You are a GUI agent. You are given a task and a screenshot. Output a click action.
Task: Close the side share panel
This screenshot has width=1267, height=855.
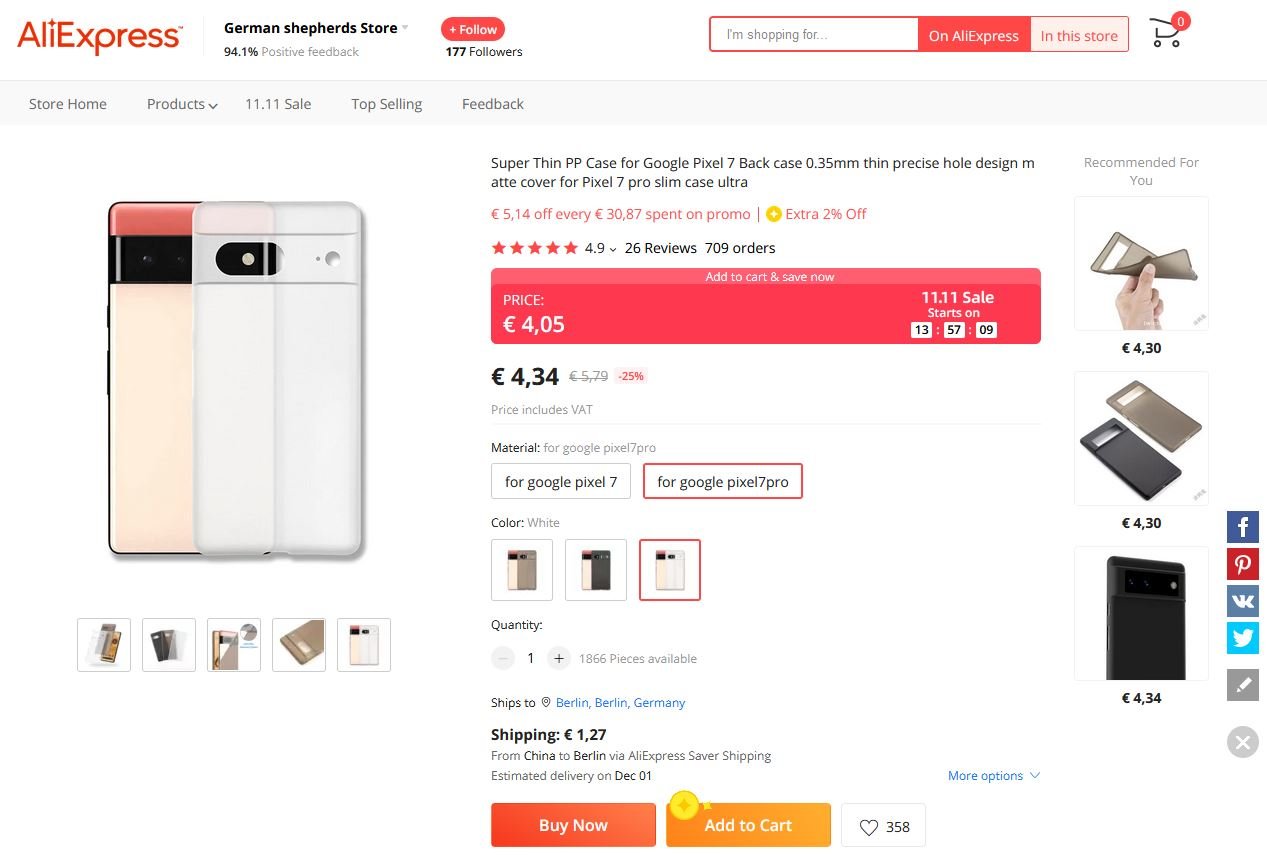pyautogui.click(x=1242, y=742)
